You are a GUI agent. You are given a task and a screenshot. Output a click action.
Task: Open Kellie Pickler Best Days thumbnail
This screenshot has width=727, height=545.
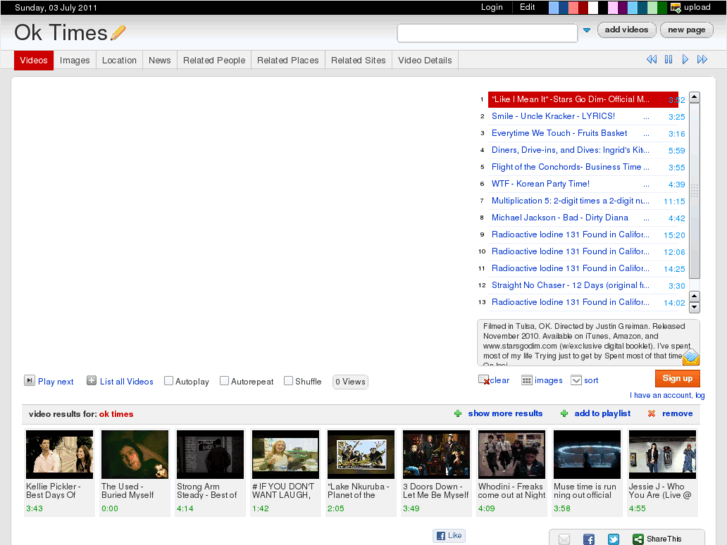point(59,454)
